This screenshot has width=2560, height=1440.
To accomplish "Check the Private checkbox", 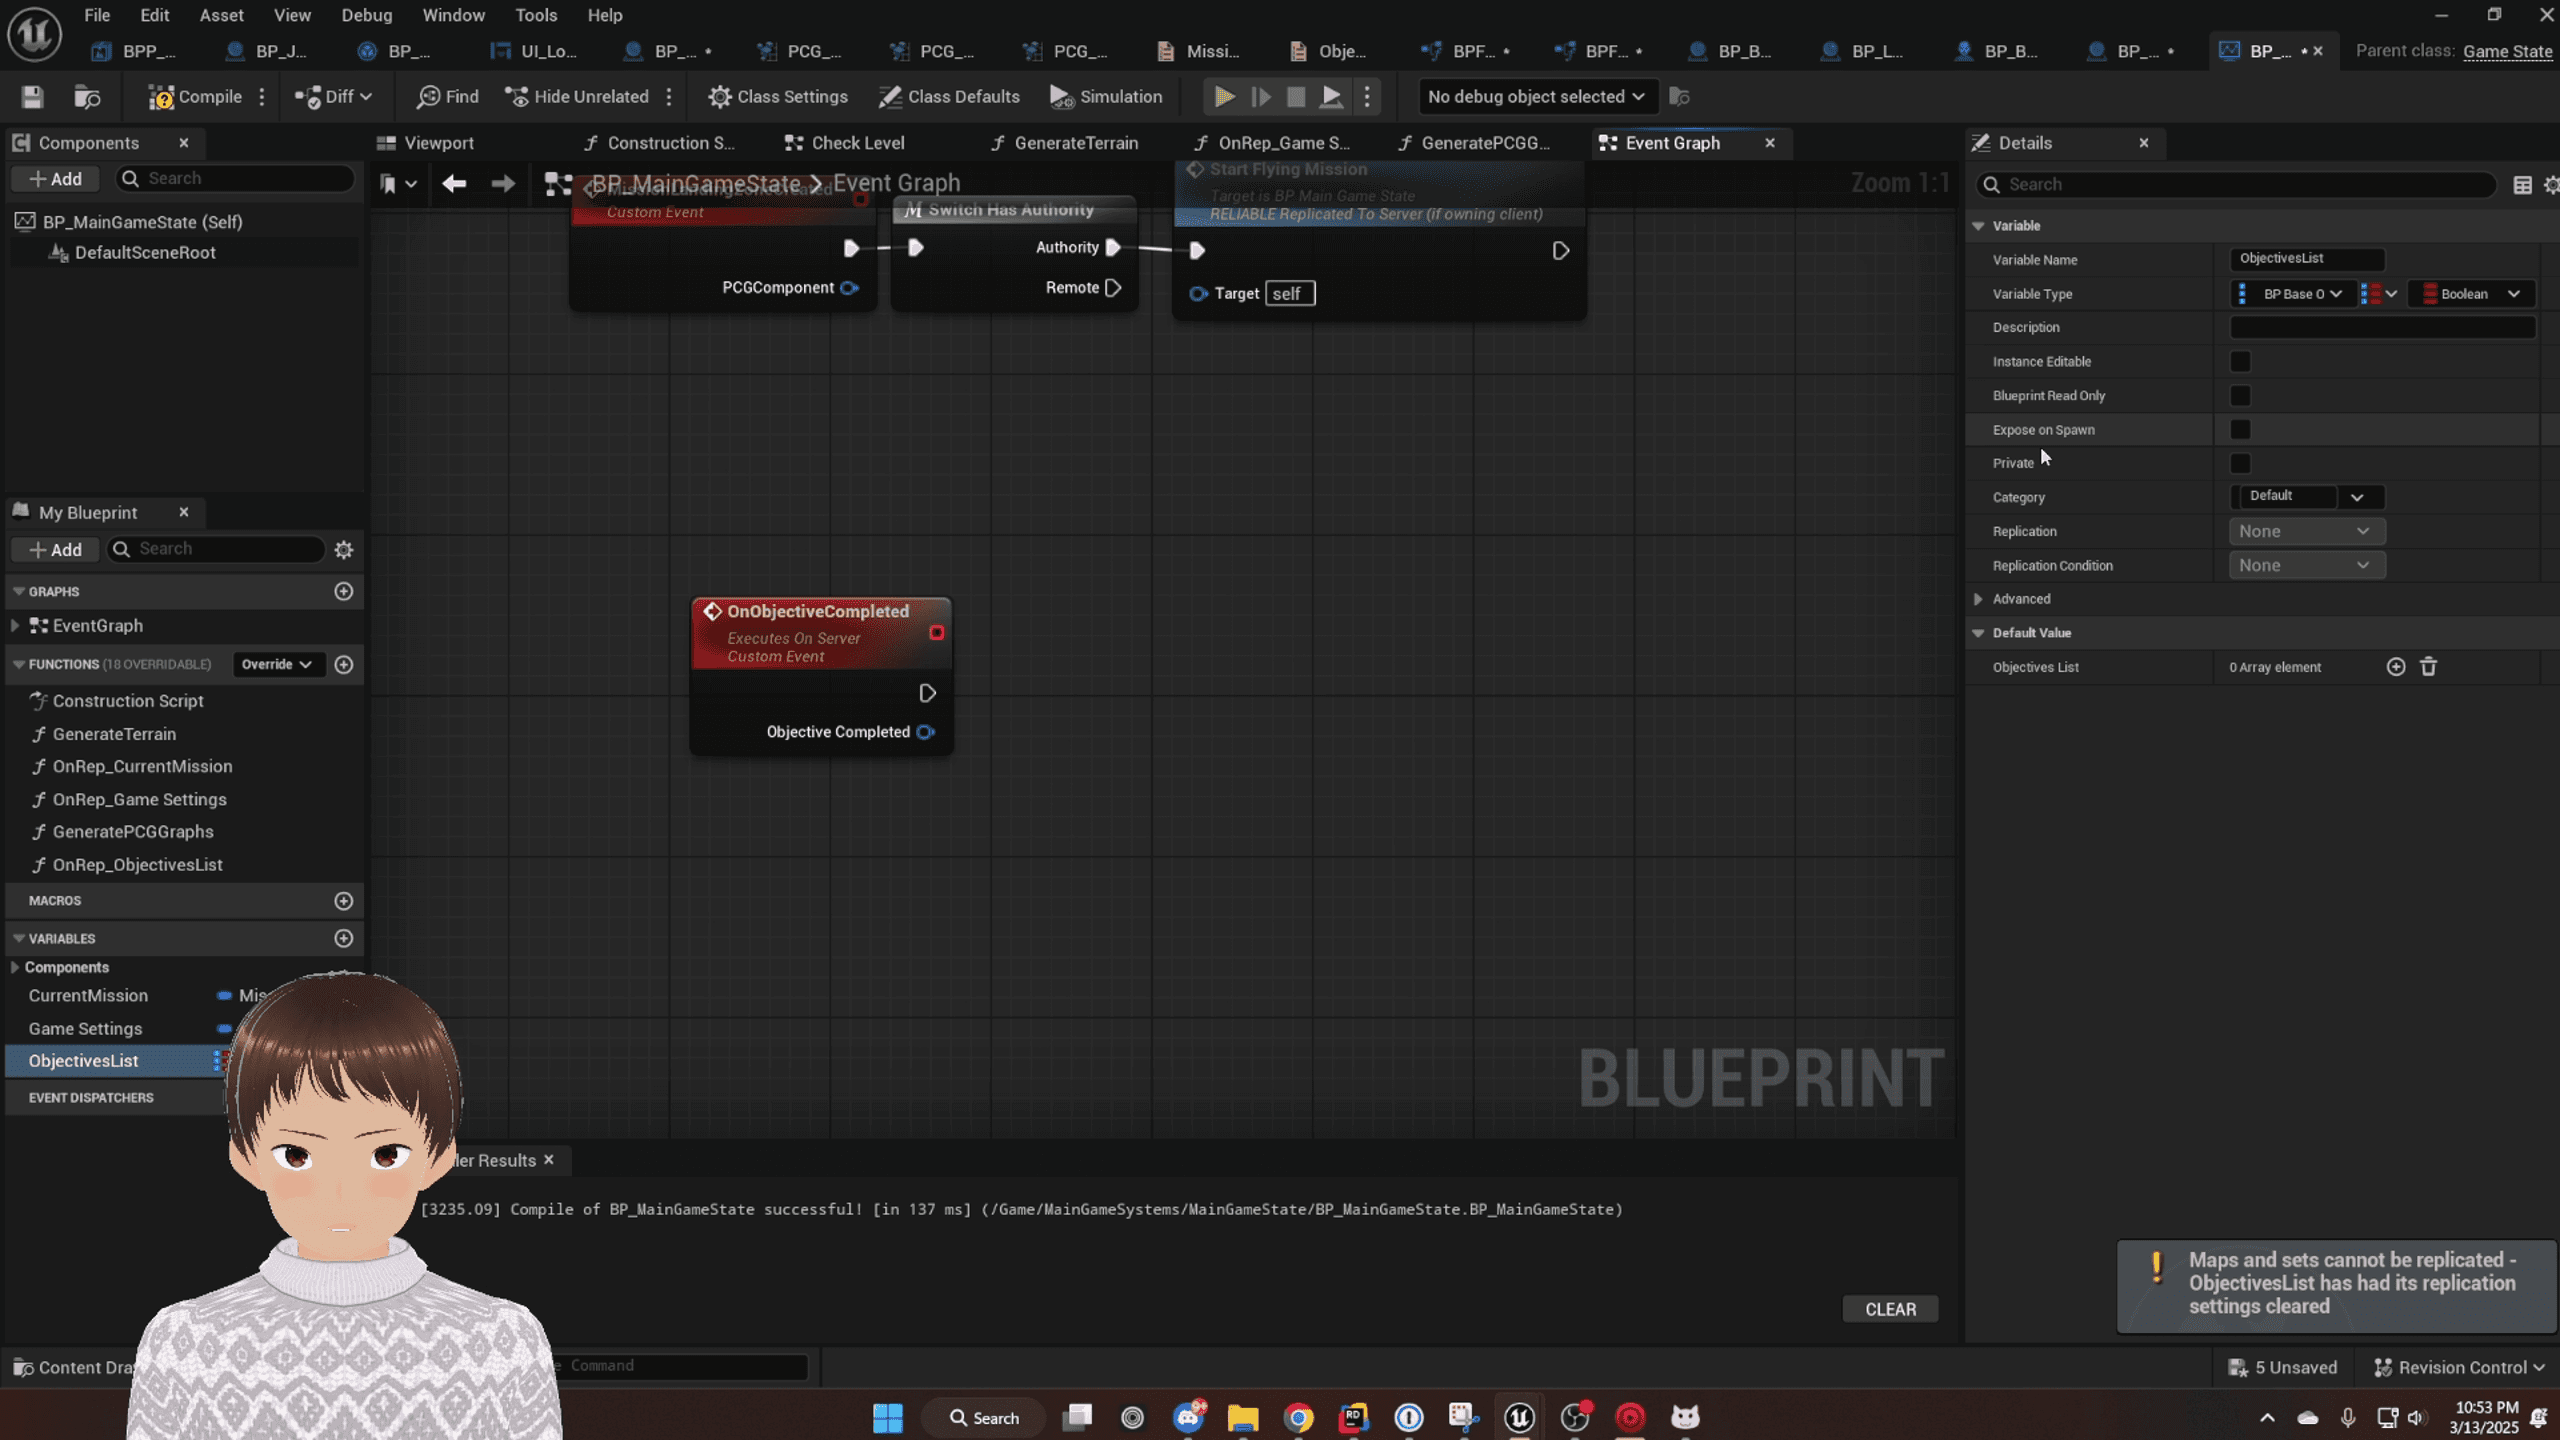I will (2240, 464).
